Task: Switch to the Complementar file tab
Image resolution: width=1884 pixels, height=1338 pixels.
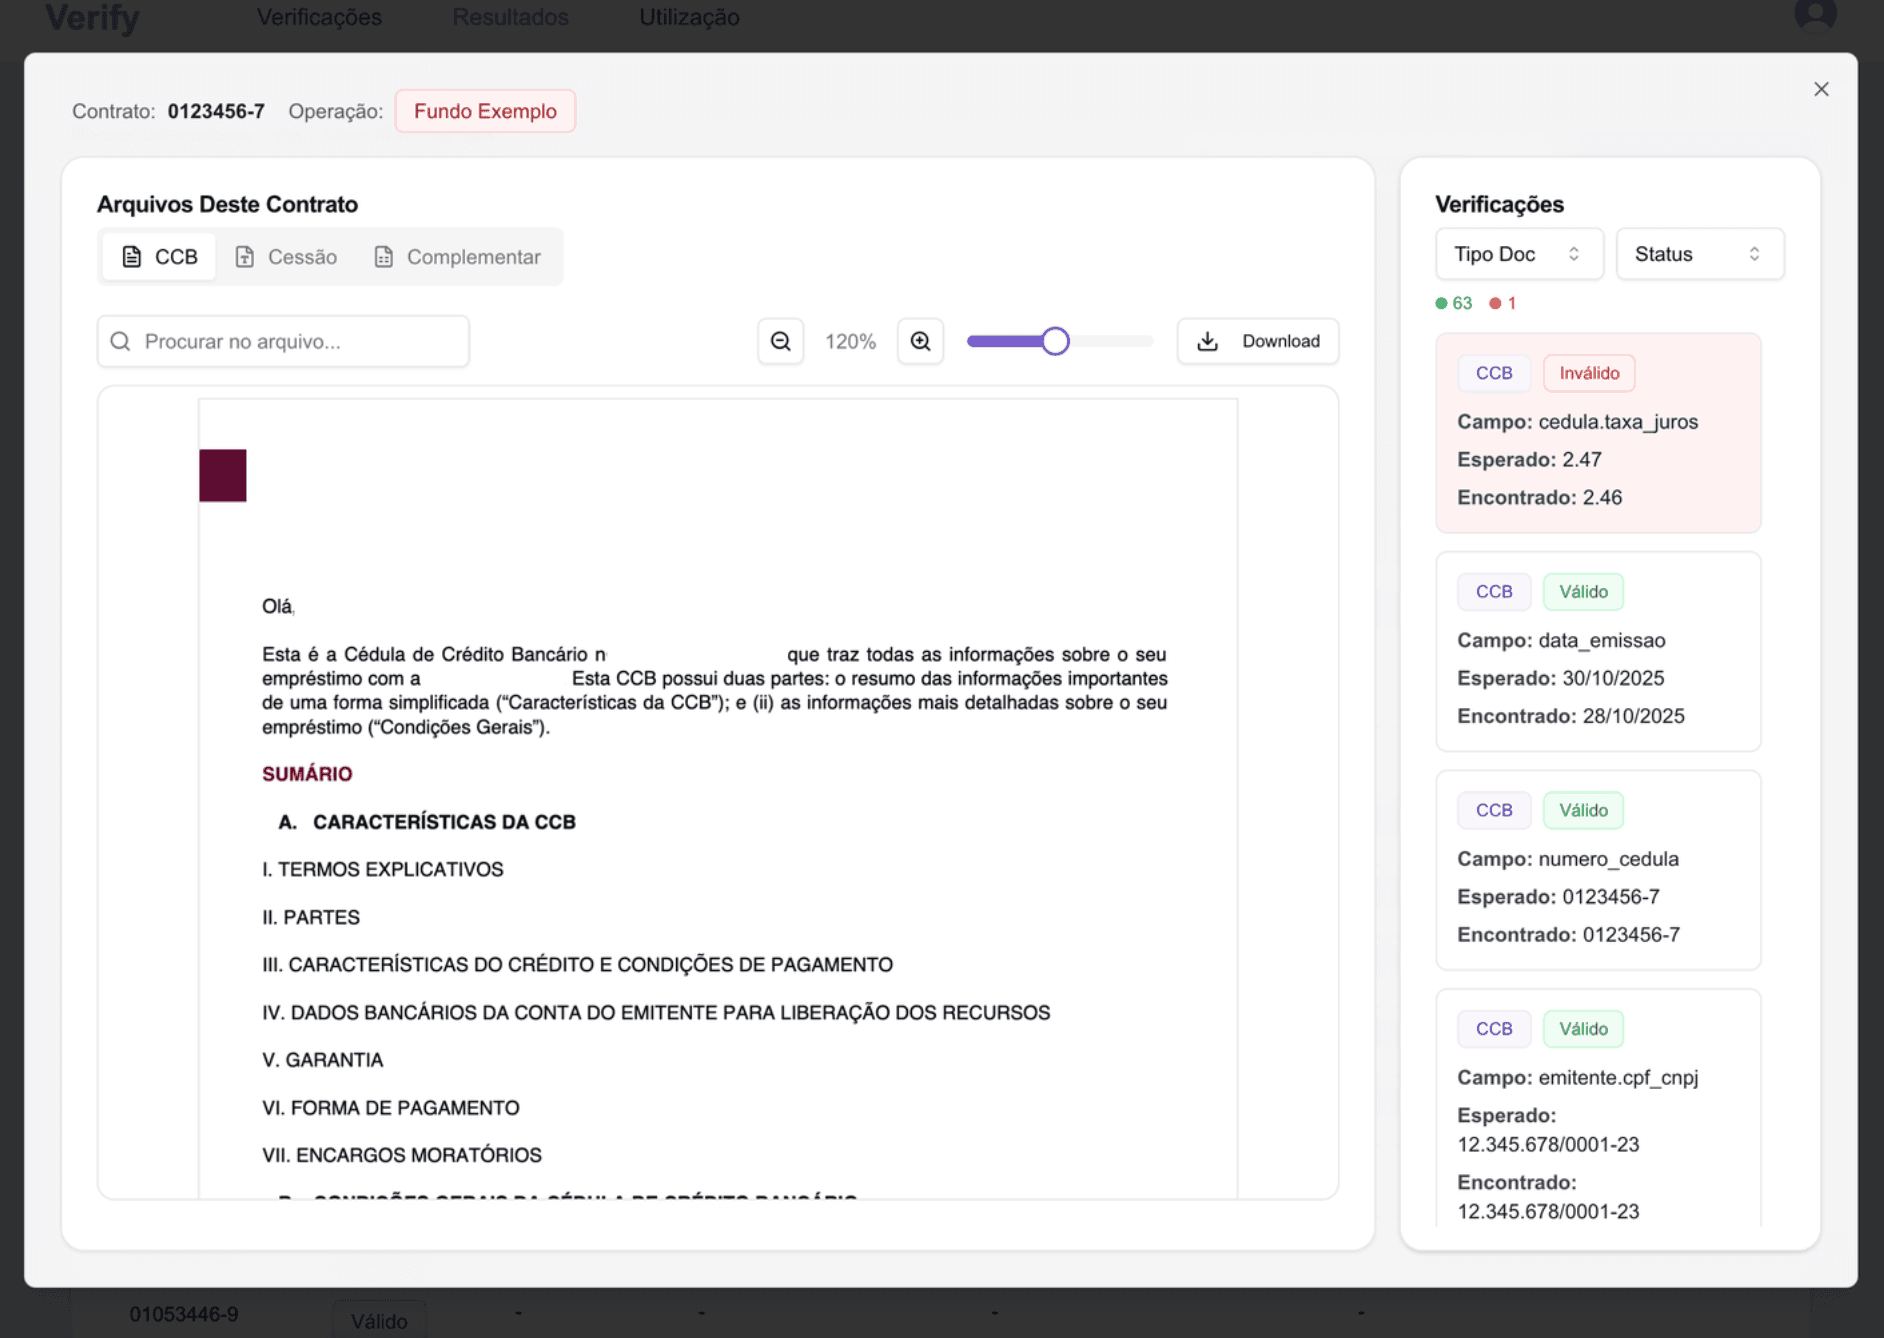Action: (459, 256)
